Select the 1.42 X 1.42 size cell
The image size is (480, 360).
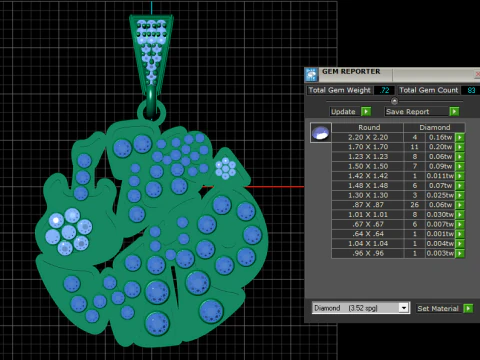click(x=368, y=176)
